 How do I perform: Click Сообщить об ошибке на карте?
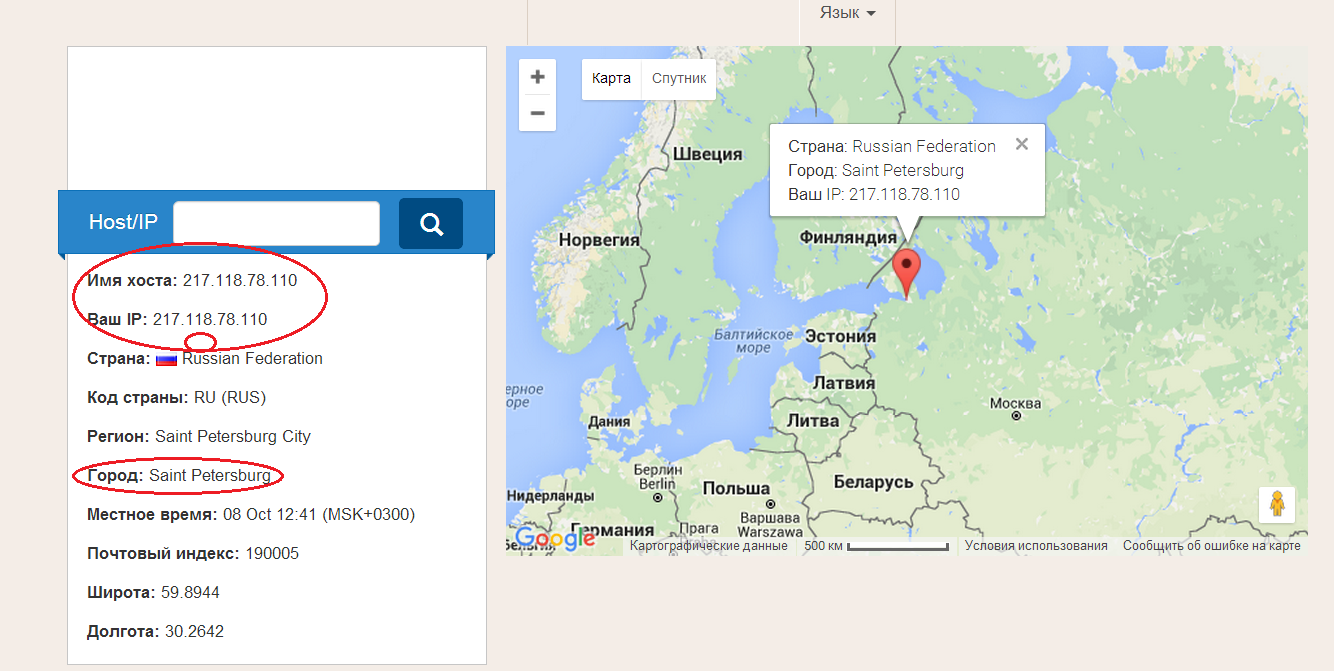[x=1211, y=546]
